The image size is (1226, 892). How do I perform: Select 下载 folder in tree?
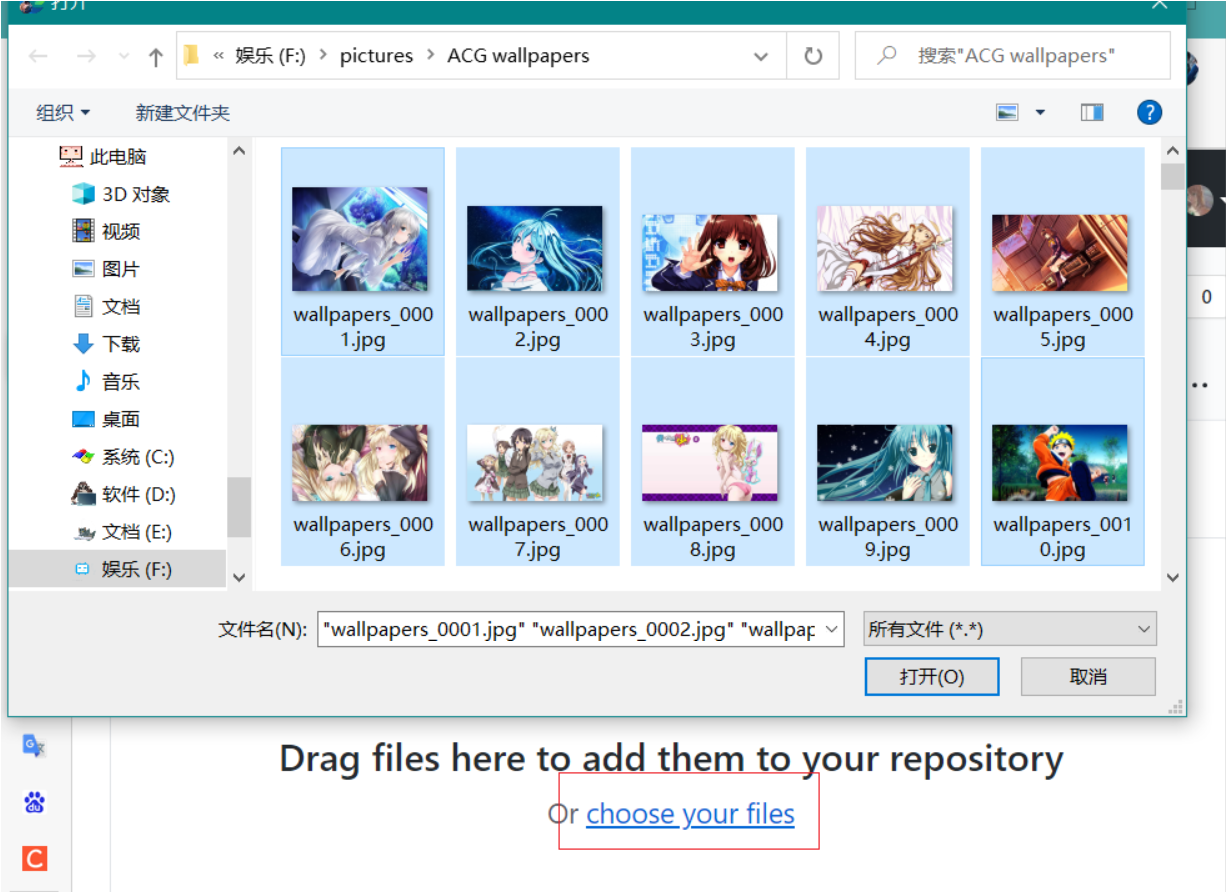tap(106, 344)
